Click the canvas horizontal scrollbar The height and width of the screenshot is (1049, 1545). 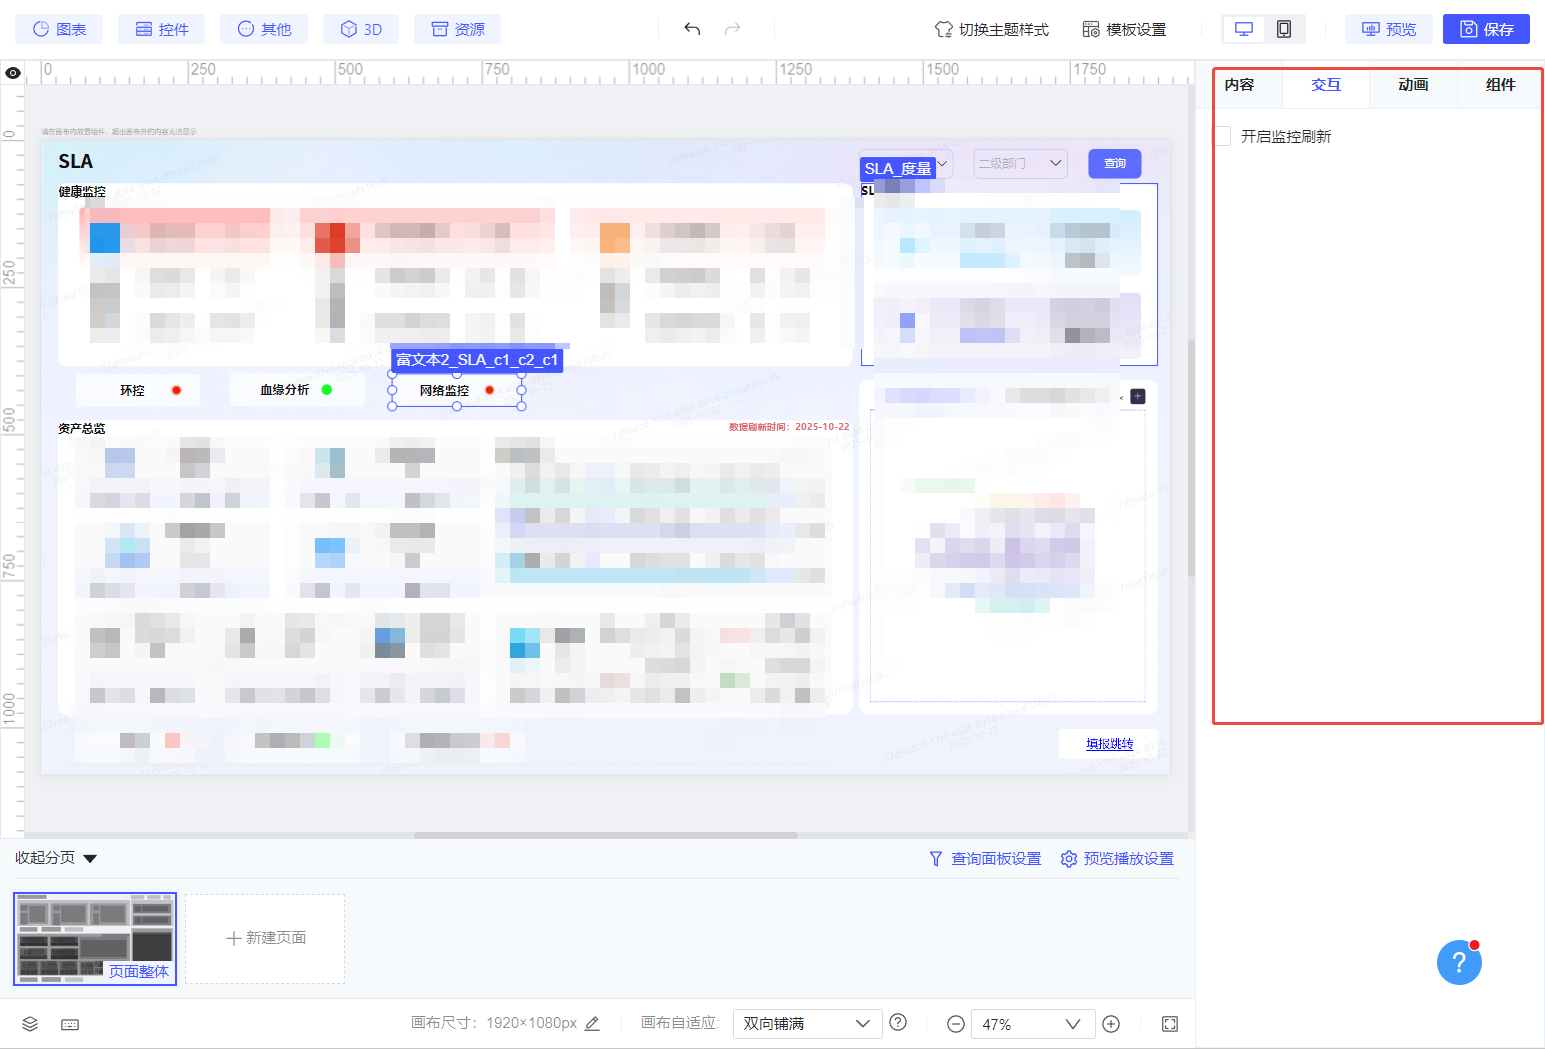click(x=606, y=835)
